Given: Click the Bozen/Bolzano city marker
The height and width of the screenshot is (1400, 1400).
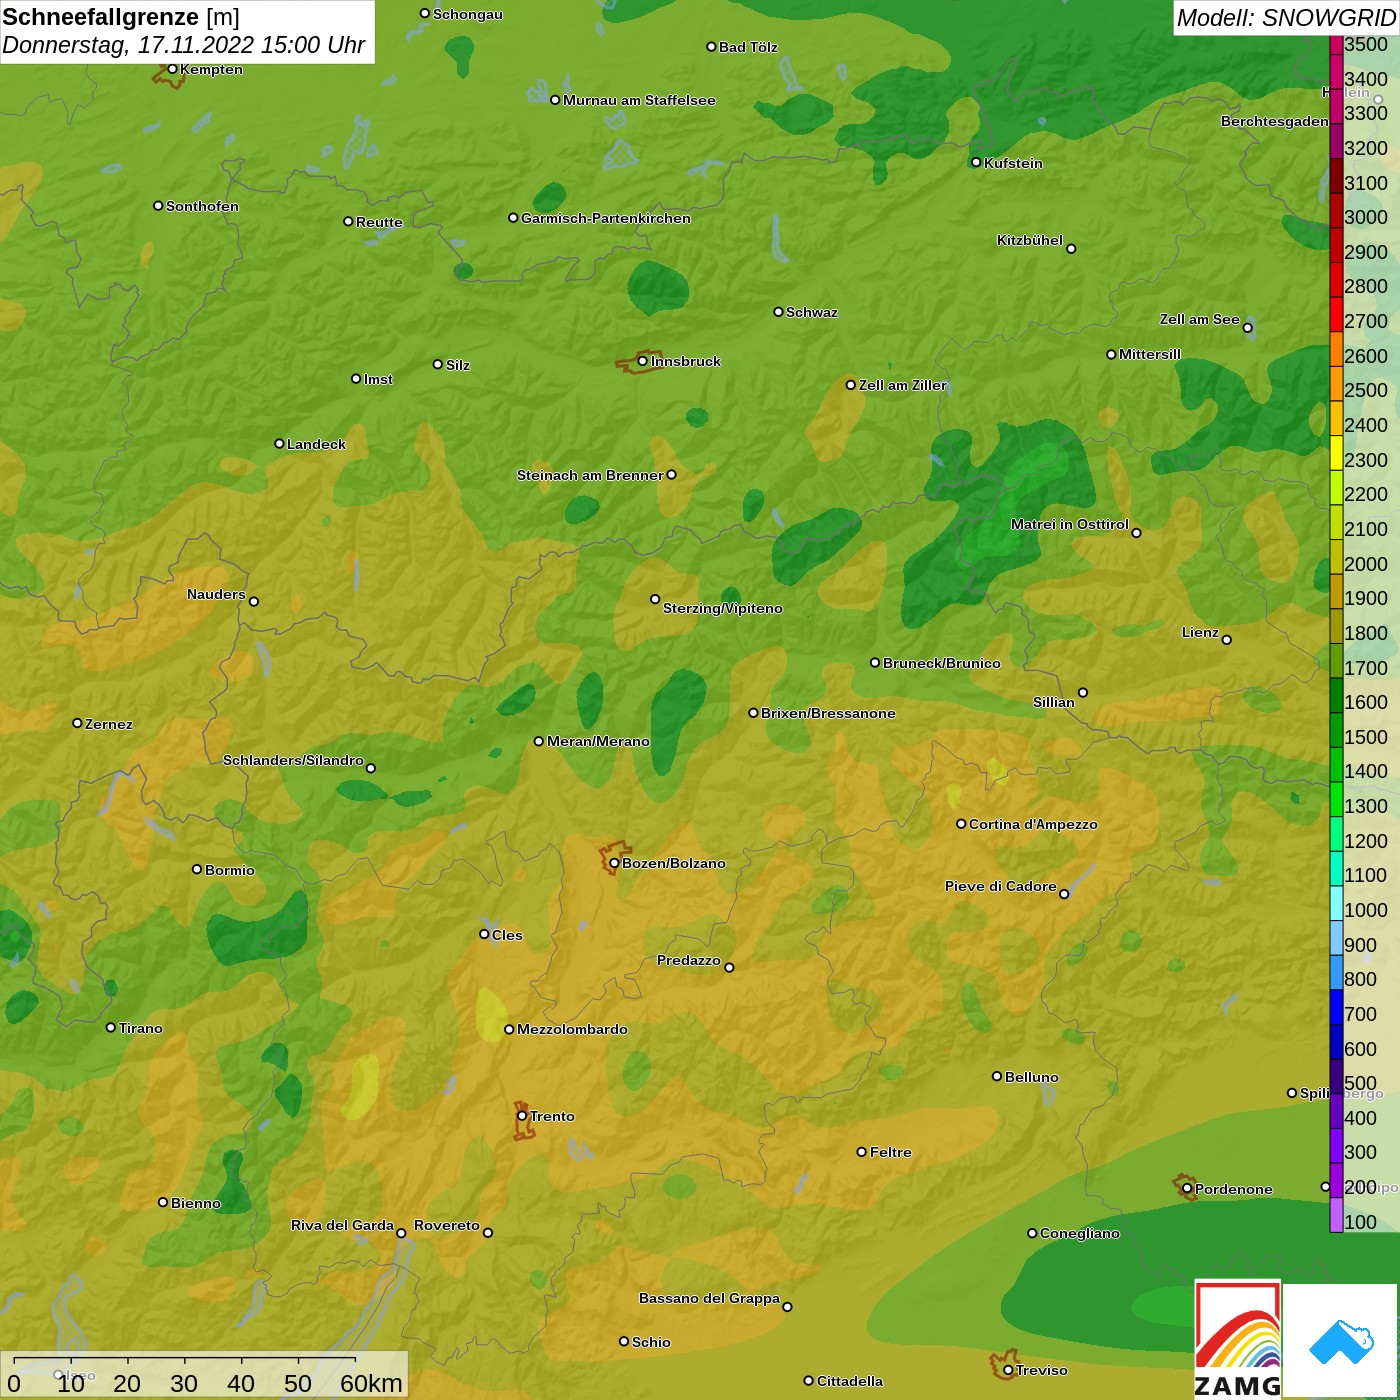Looking at the screenshot, I should [614, 863].
